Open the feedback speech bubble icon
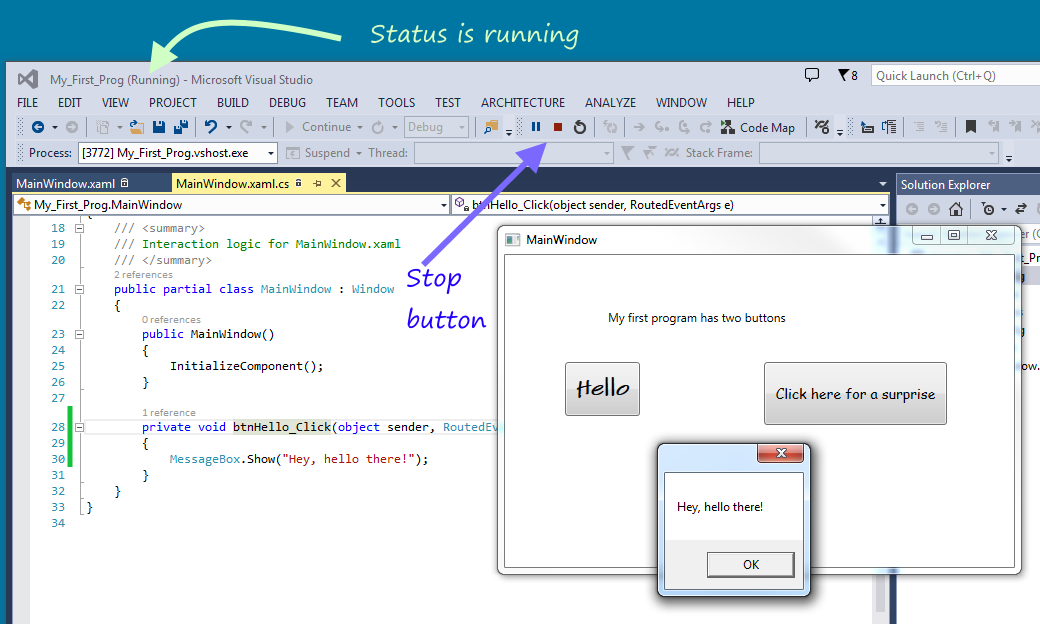This screenshot has height=624, width=1040. 812,76
